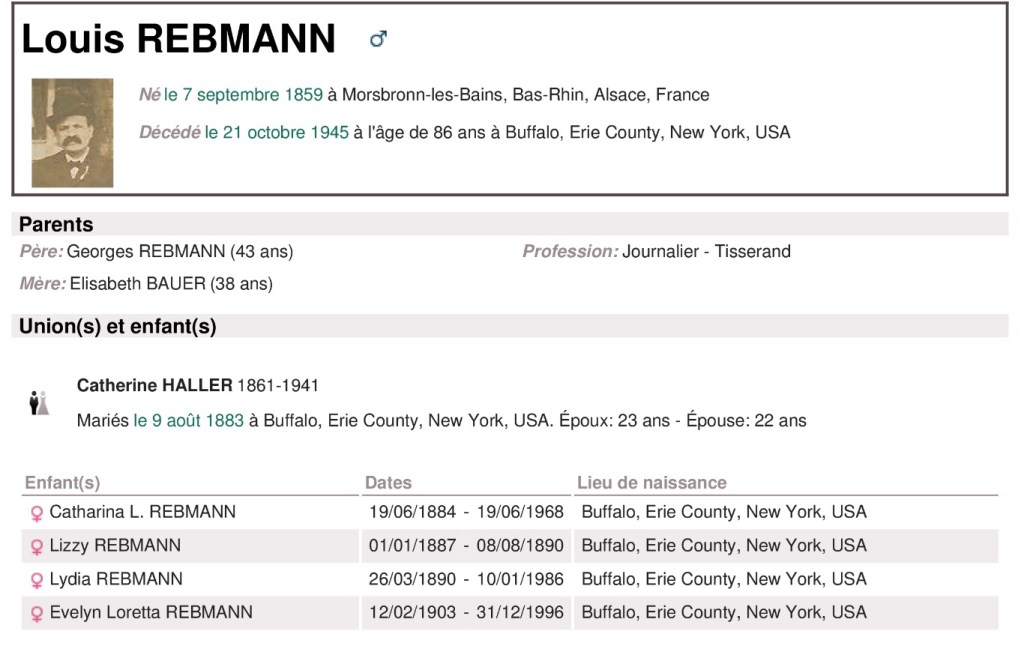Click female icon next to Lydia REBMANN

point(37,580)
